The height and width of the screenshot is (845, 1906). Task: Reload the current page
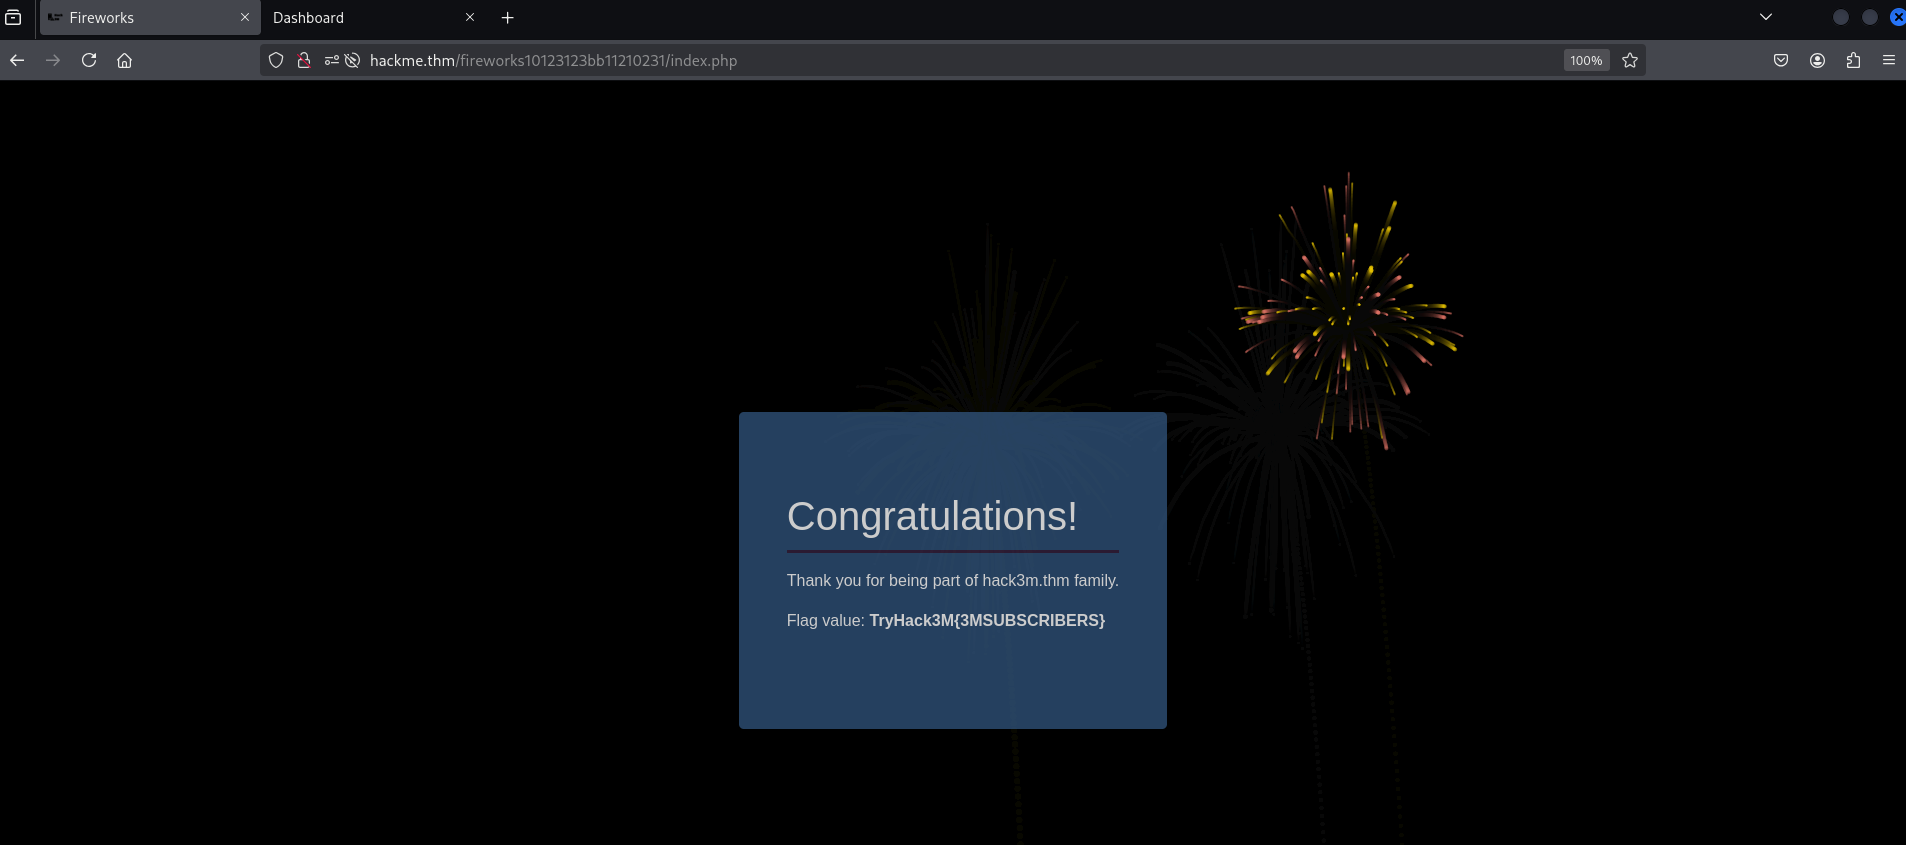(89, 60)
